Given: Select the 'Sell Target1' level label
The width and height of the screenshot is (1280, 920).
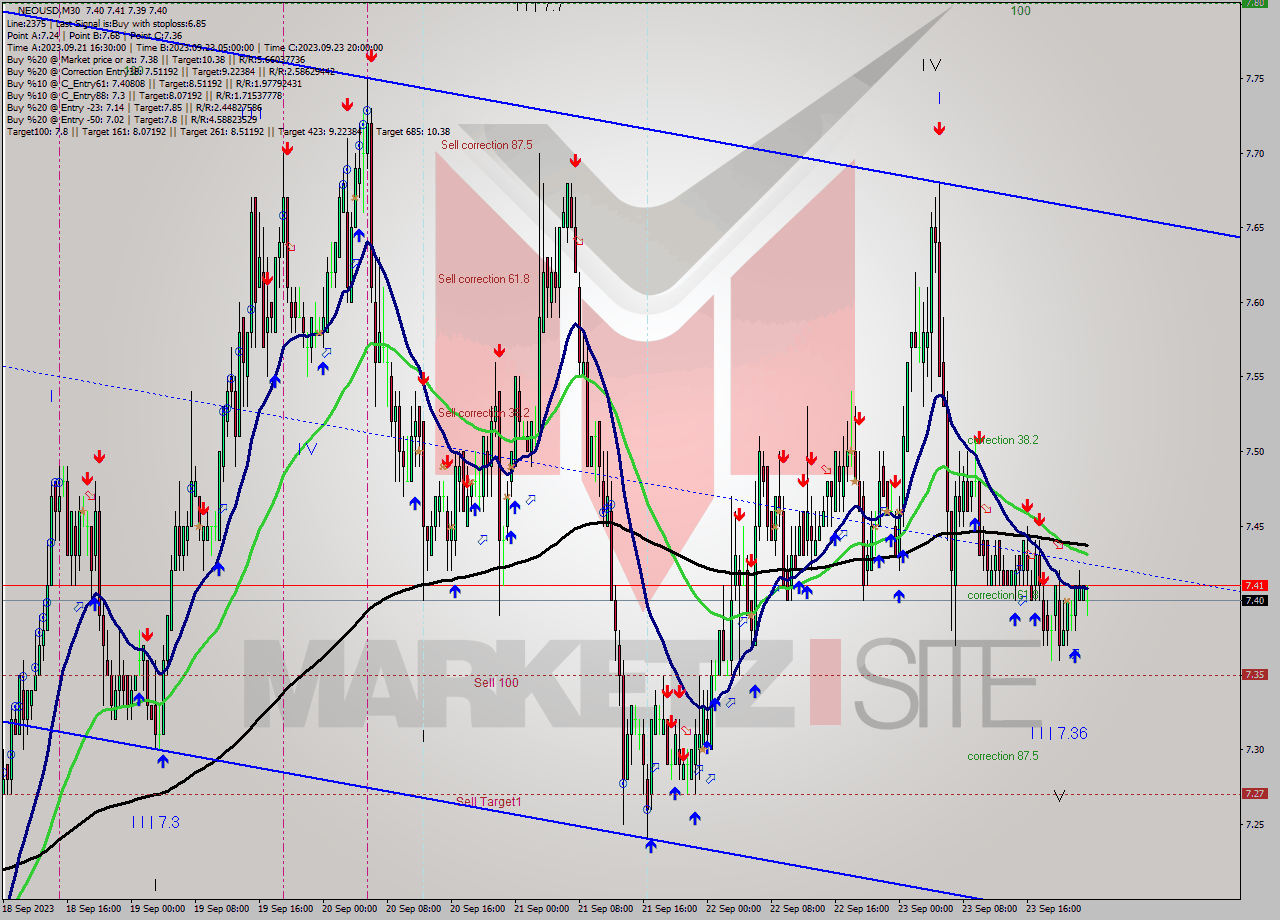Looking at the screenshot, I should (x=488, y=802).
